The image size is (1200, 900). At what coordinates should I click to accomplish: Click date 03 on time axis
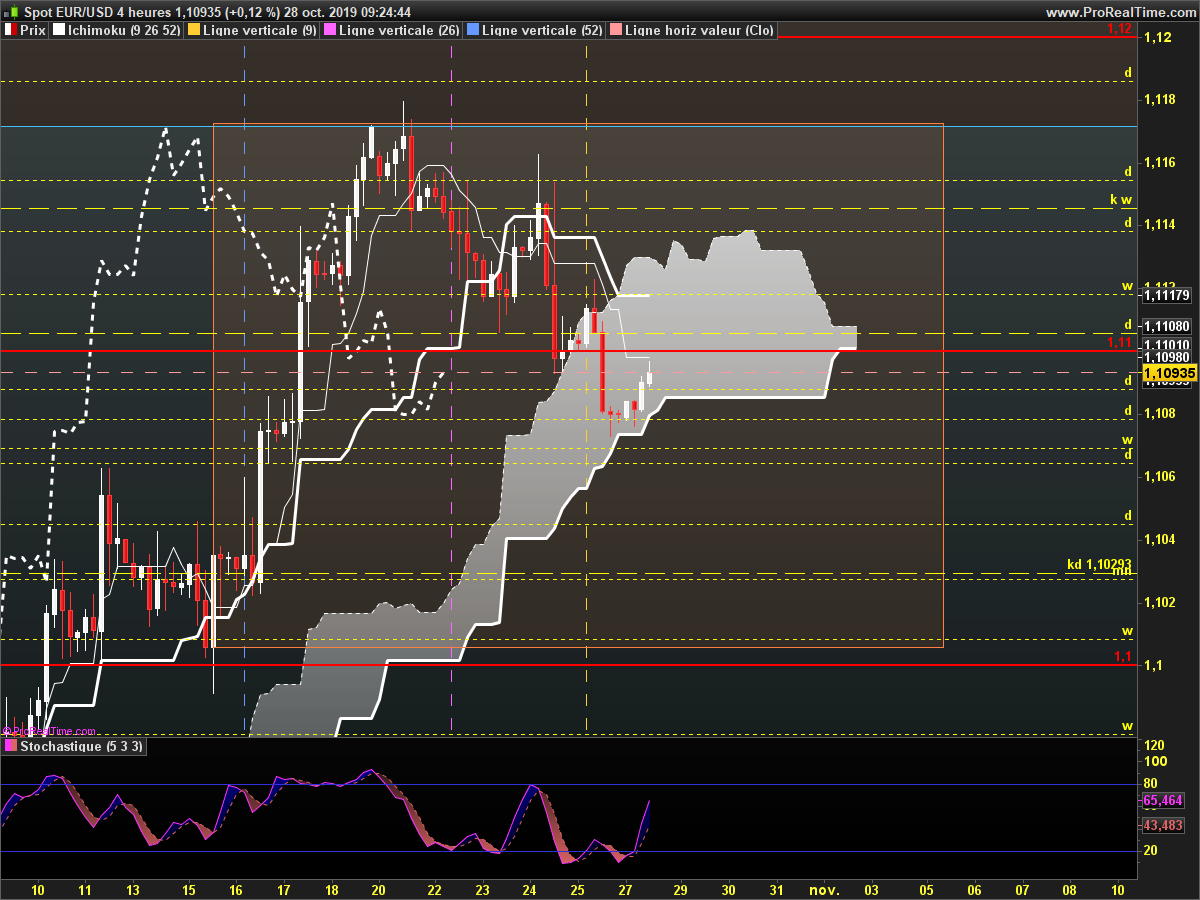point(871,889)
